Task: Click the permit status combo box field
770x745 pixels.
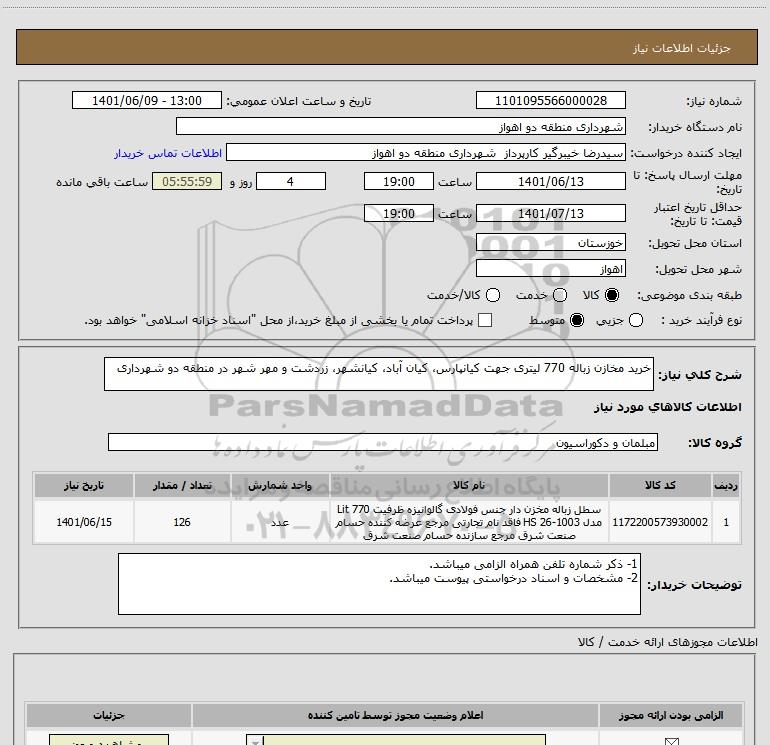Action: 396,740
